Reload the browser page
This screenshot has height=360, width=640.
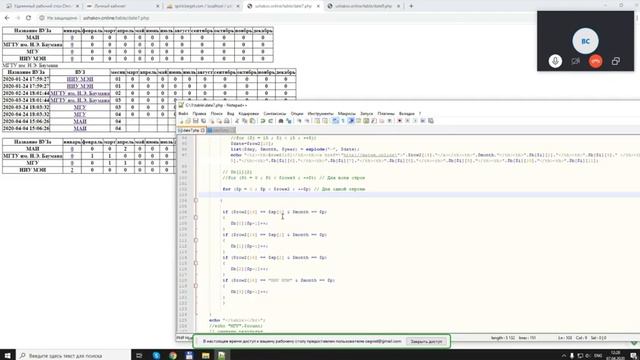pos(28,18)
